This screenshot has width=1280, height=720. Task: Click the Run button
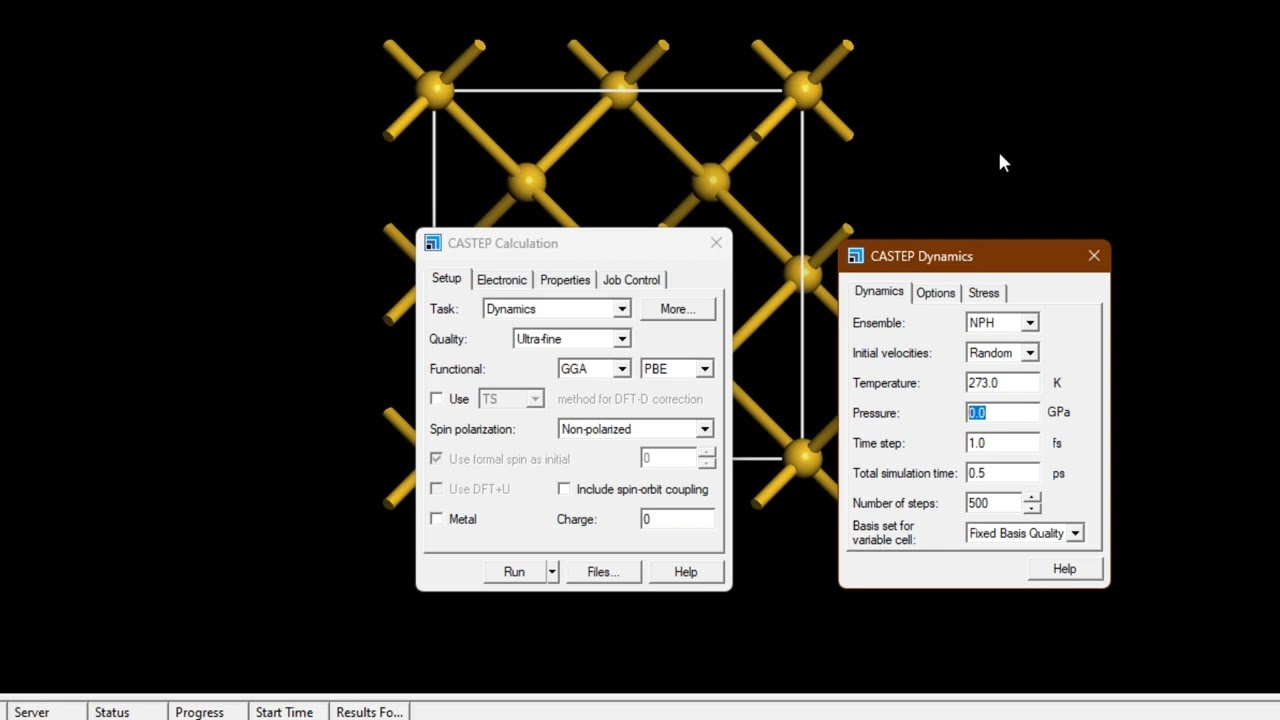pos(514,572)
